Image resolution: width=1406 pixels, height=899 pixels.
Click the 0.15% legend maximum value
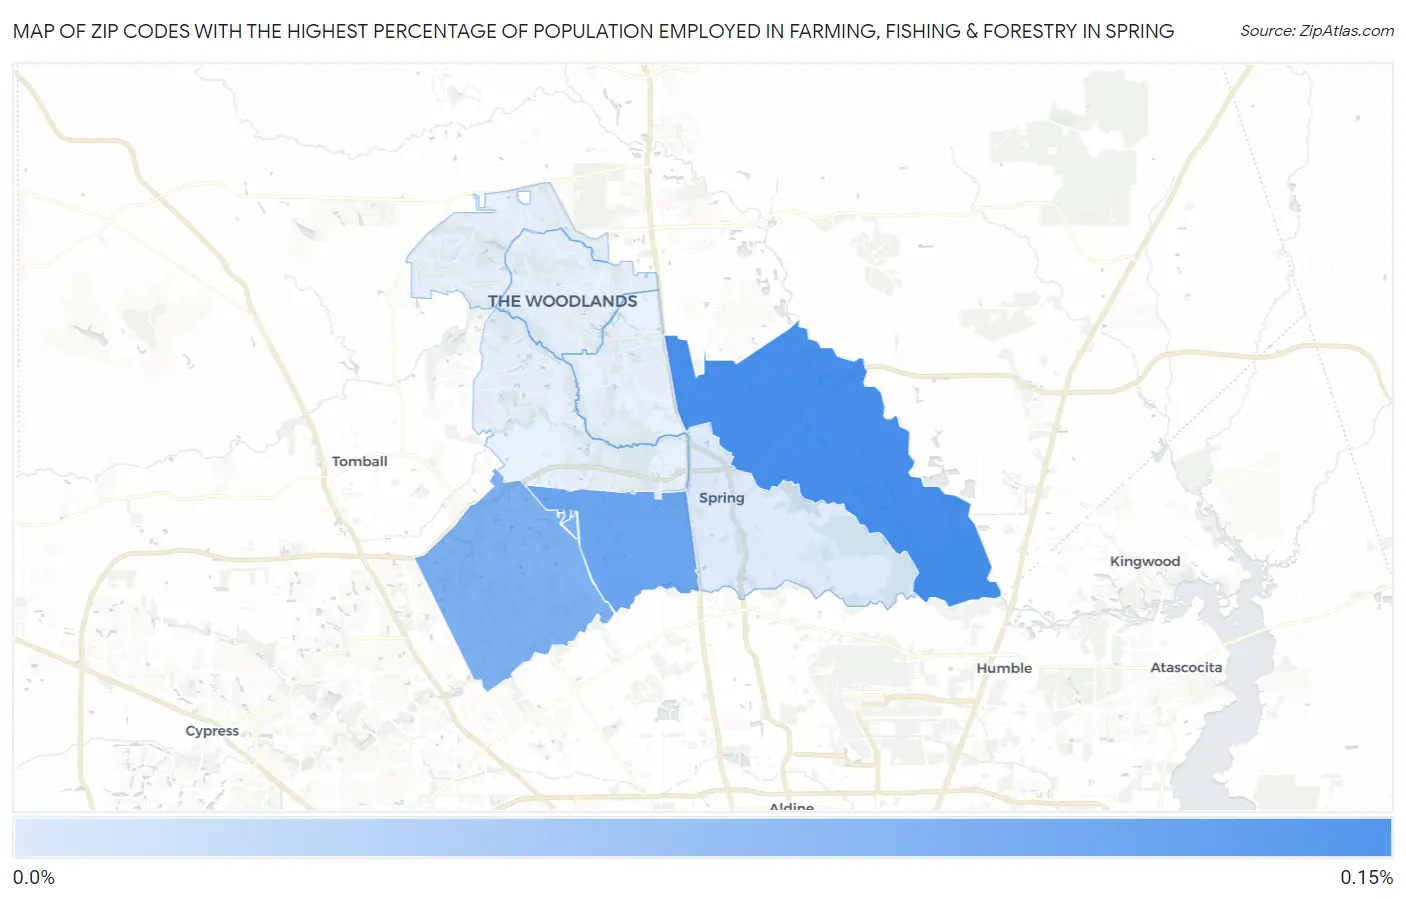pos(1366,877)
